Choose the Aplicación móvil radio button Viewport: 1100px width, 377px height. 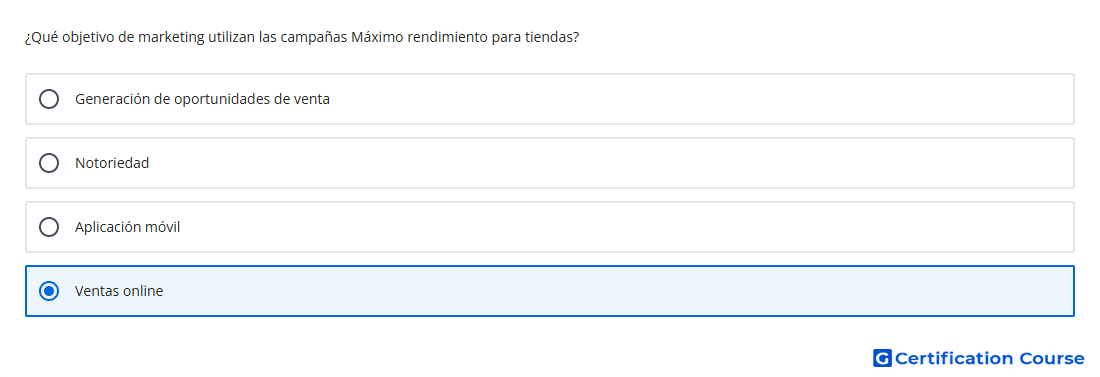click(x=49, y=227)
